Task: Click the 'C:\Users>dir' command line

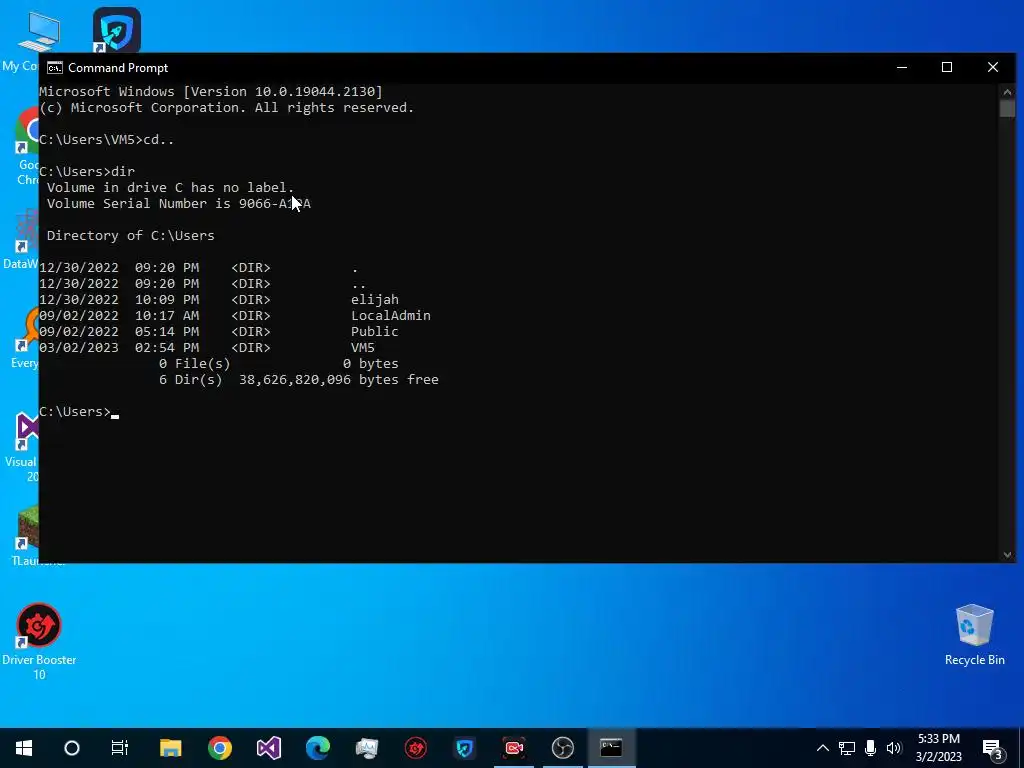Action: point(87,172)
